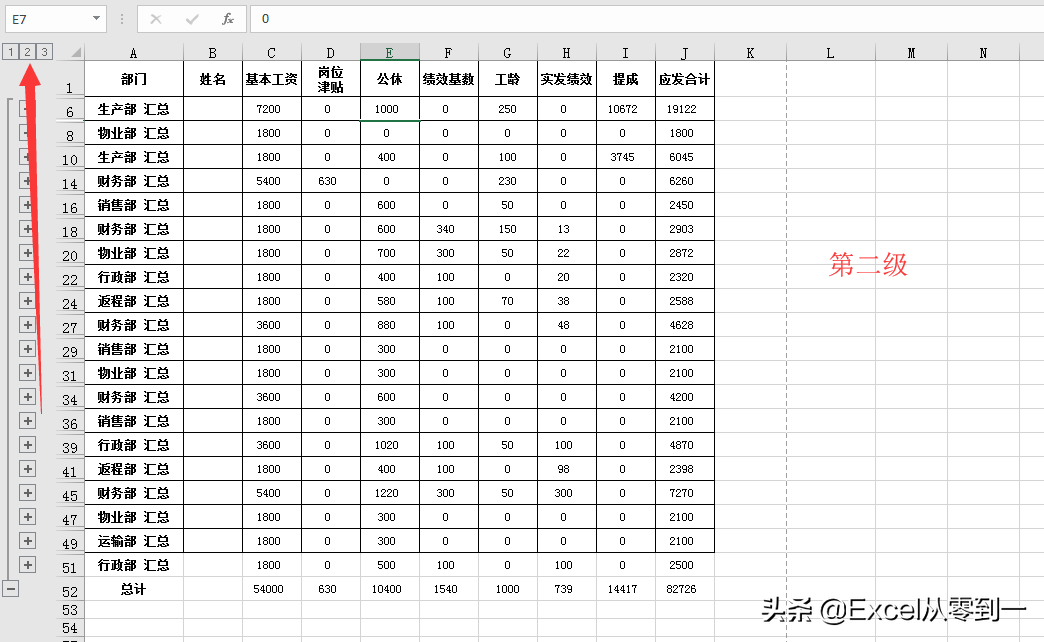Click the cell containing 3745
1044x642 pixels.
[626, 157]
